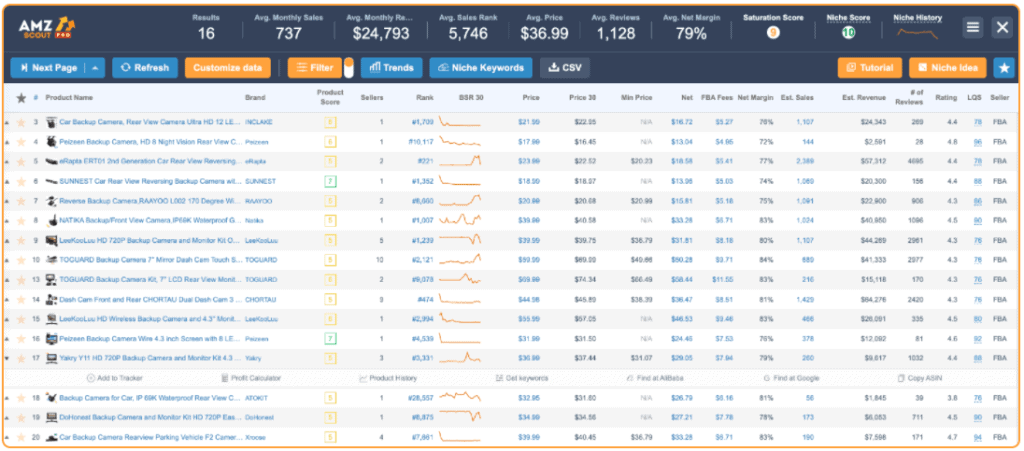Click the BSR 30 sparkline for rank #221
The width and height of the screenshot is (1024, 451).
click(x=460, y=161)
